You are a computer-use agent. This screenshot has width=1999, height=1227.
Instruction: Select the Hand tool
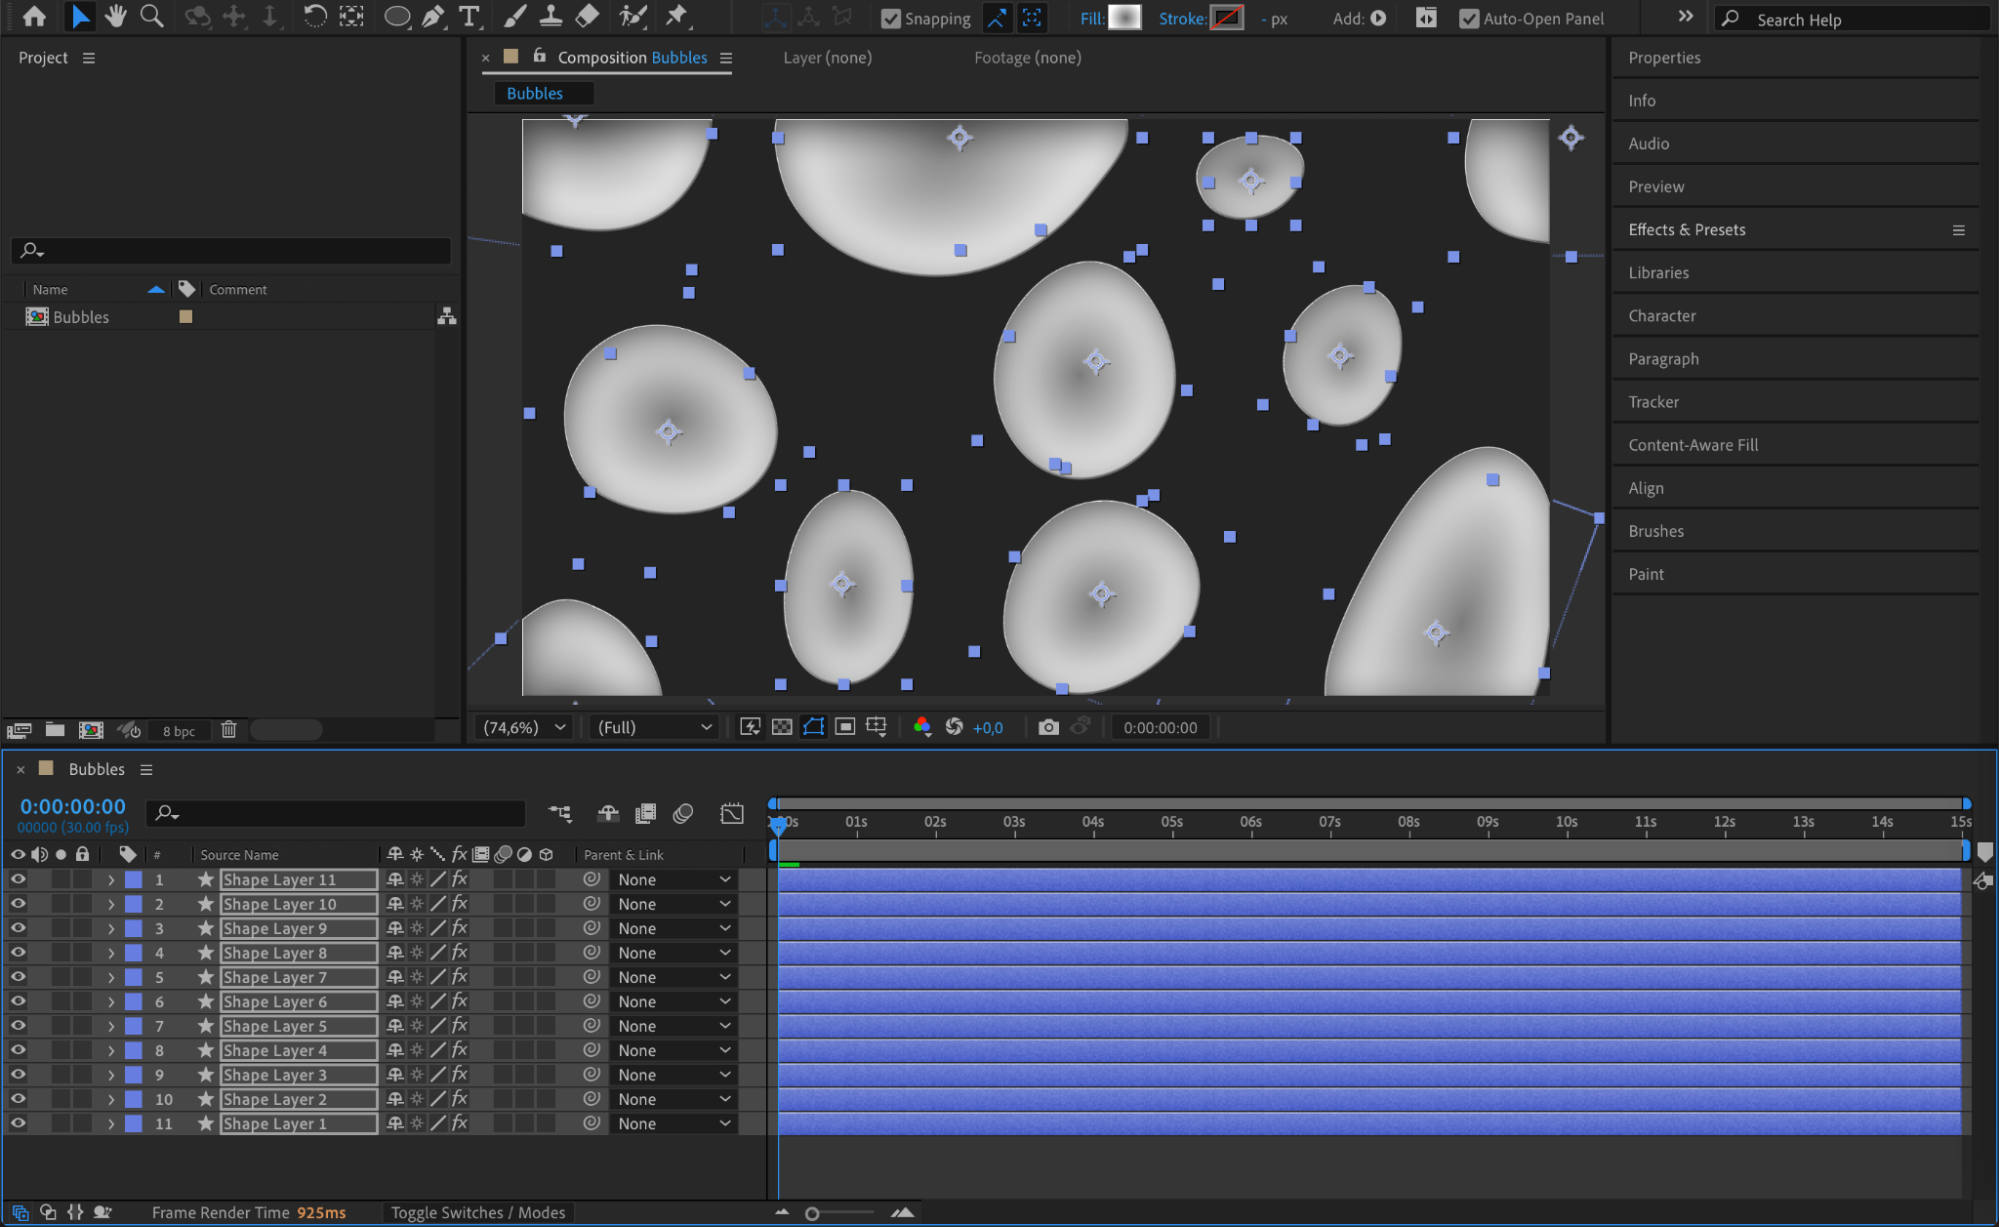[116, 16]
